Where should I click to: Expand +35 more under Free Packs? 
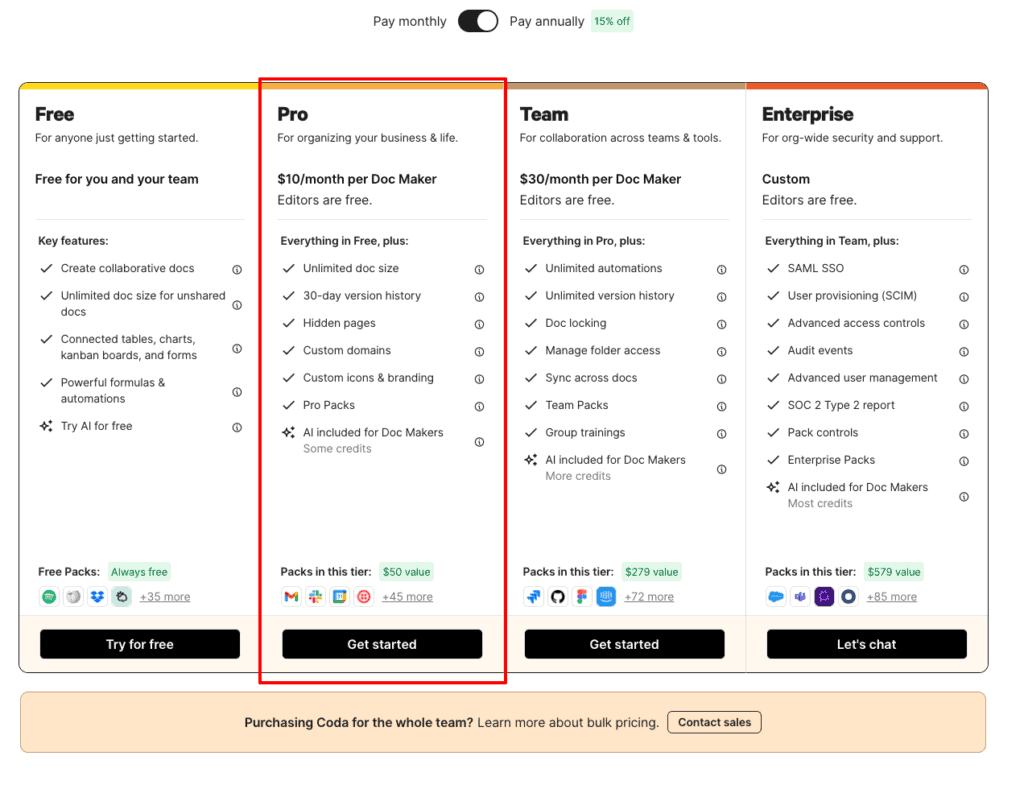(165, 596)
